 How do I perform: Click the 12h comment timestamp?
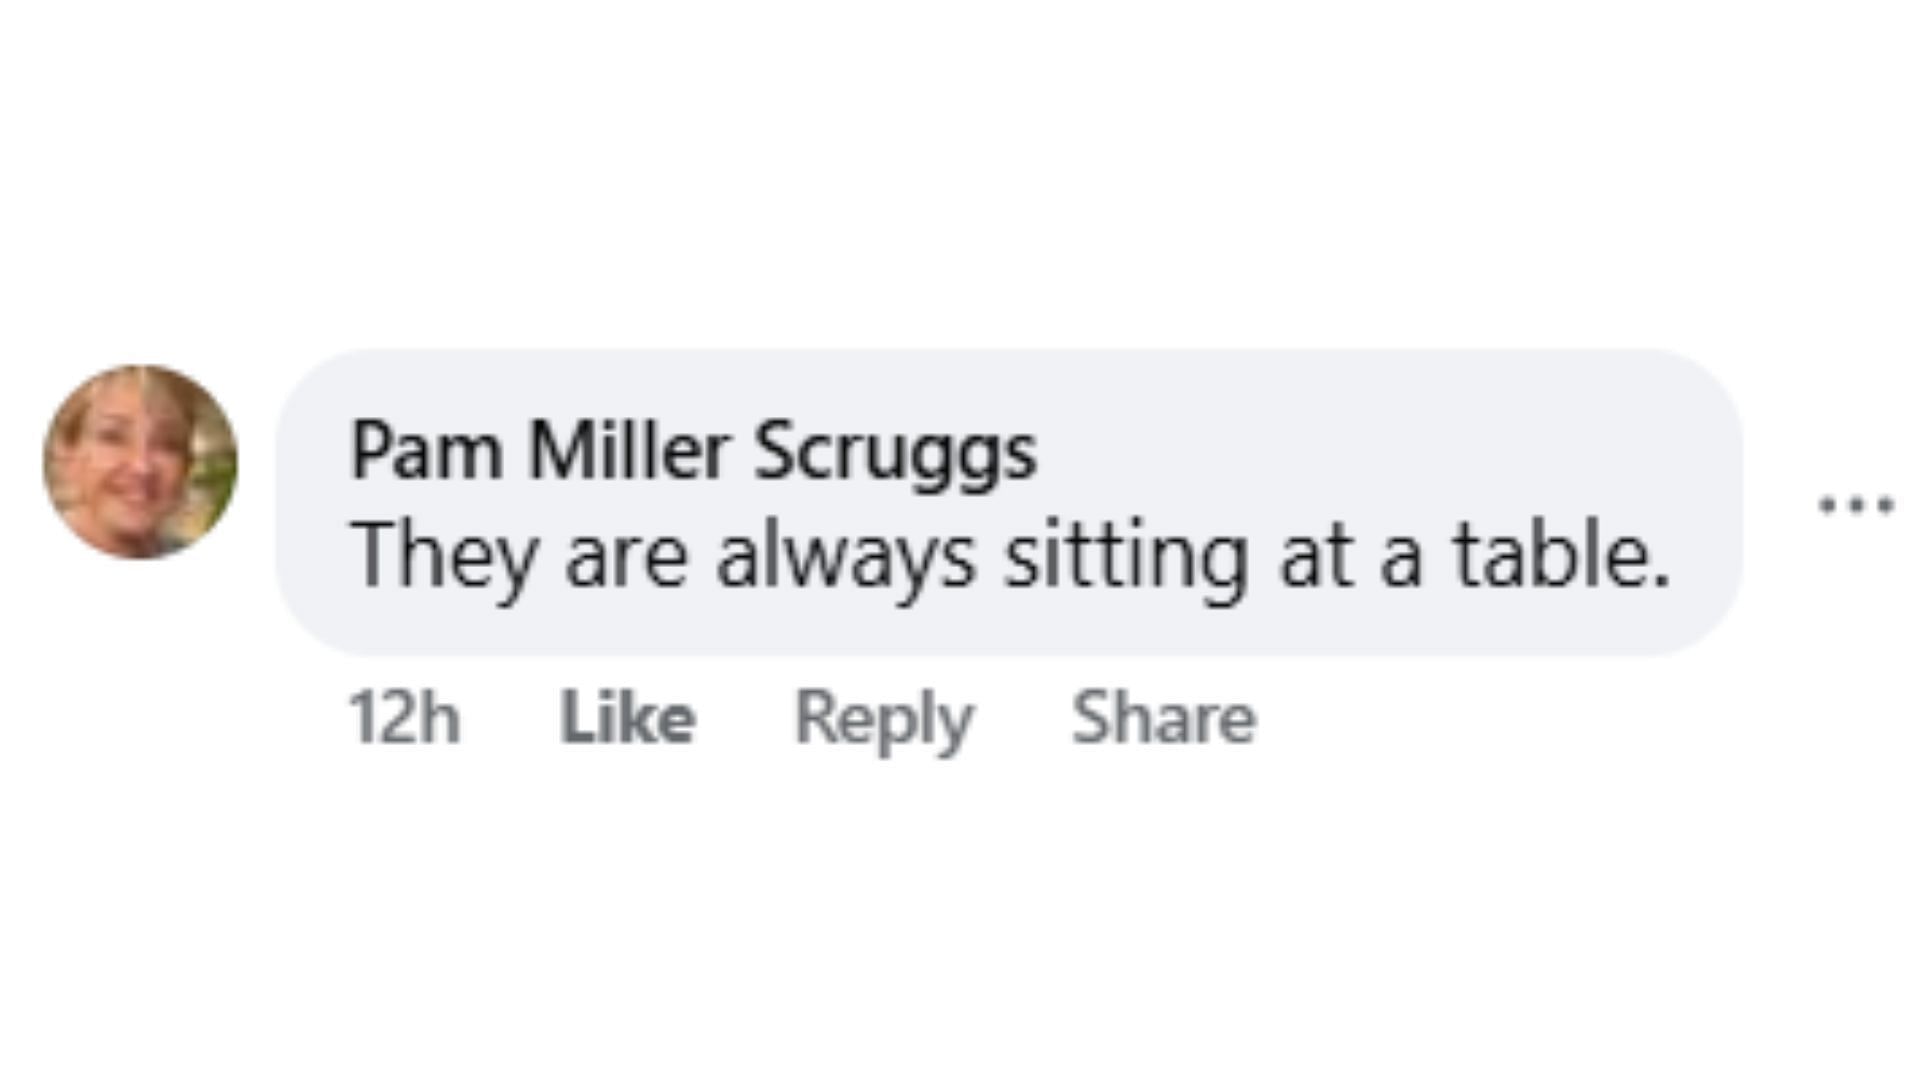(404, 718)
